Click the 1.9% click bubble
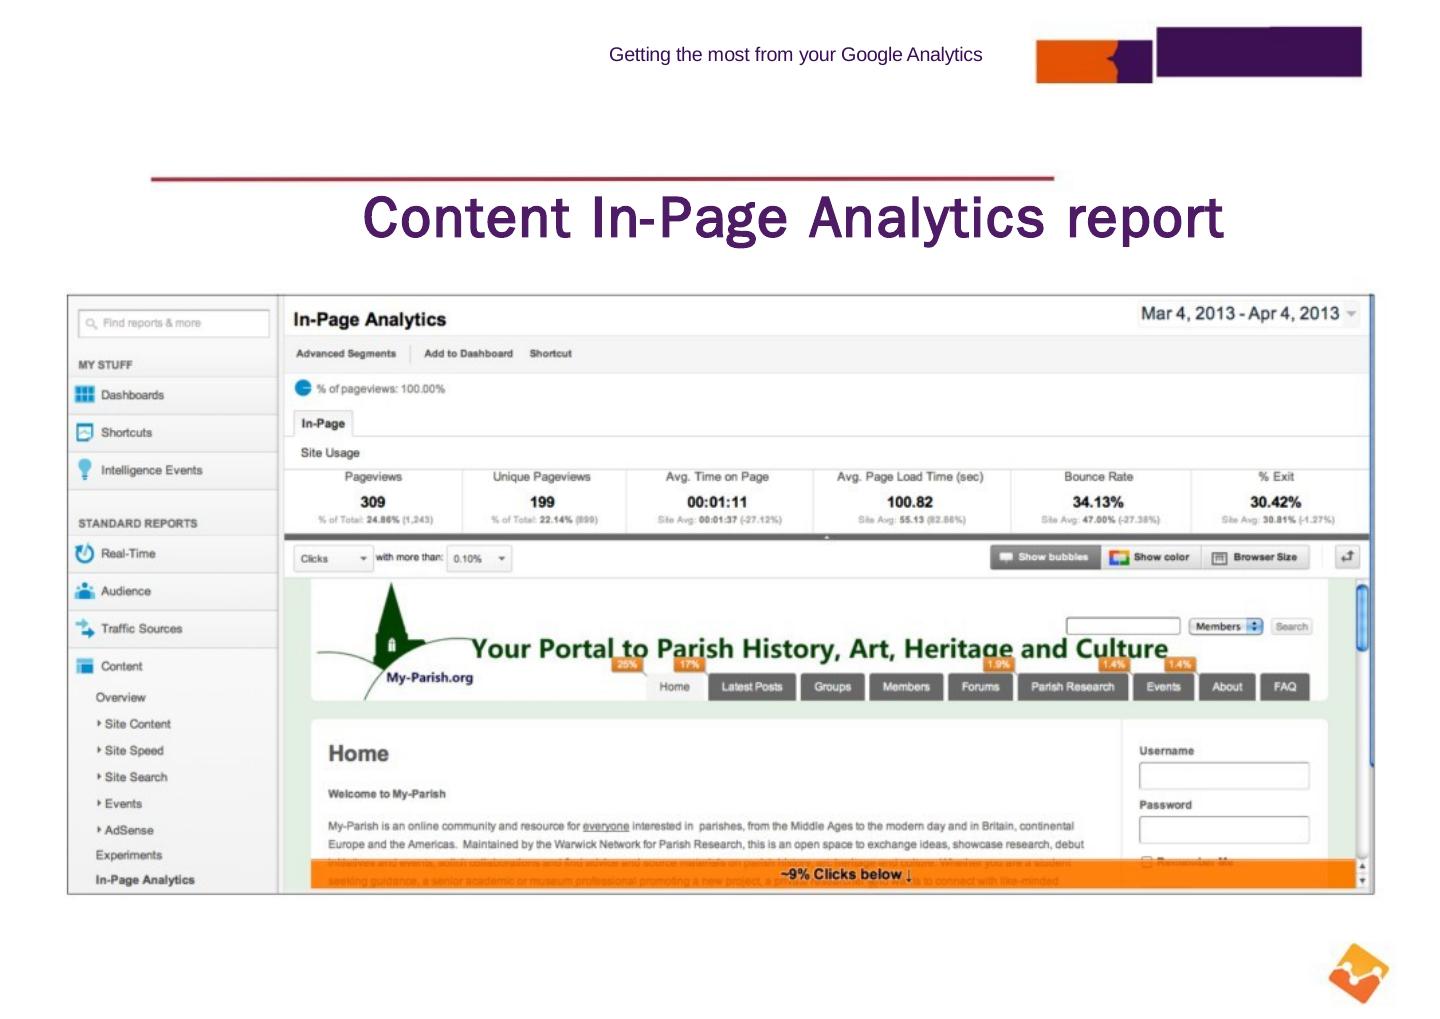1440x1019 pixels. click(998, 665)
